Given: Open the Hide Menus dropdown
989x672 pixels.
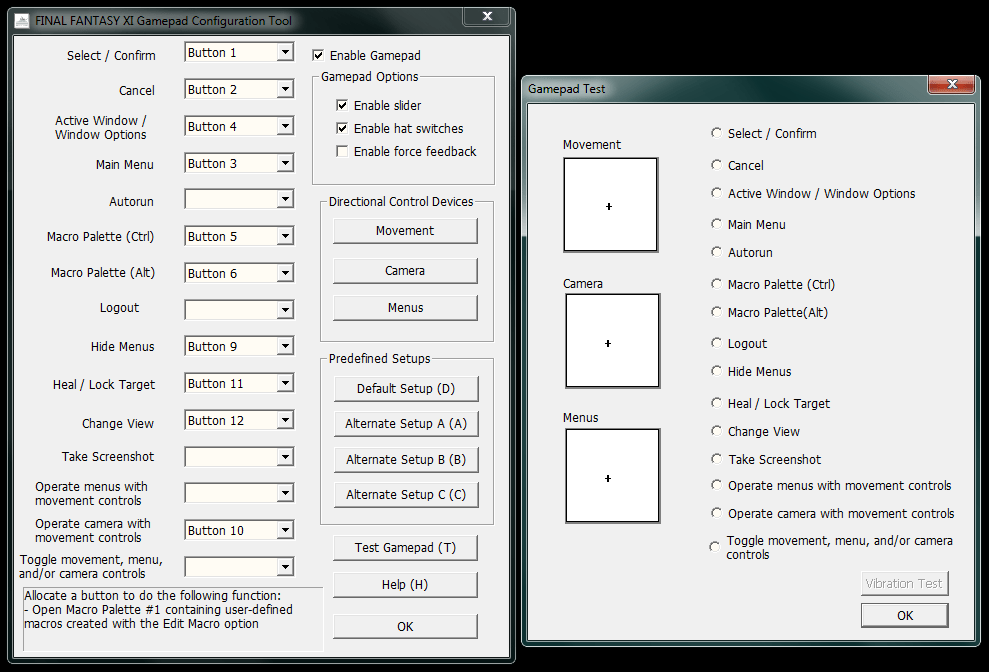Looking at the screenshot, I should (285, 346).
